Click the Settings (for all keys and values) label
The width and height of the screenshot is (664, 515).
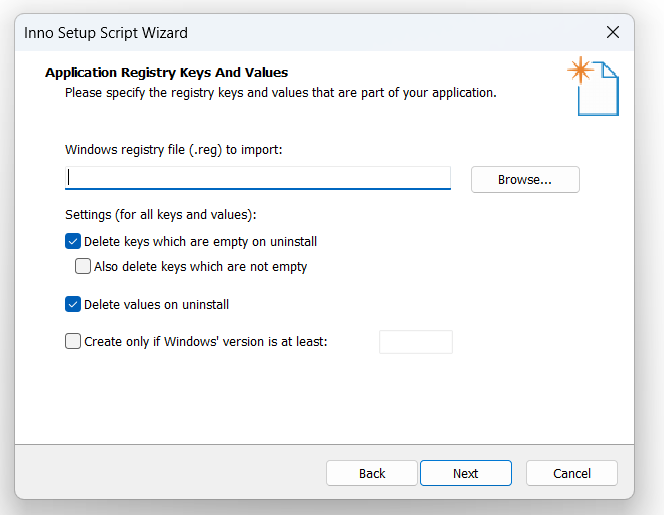(161, 215)
